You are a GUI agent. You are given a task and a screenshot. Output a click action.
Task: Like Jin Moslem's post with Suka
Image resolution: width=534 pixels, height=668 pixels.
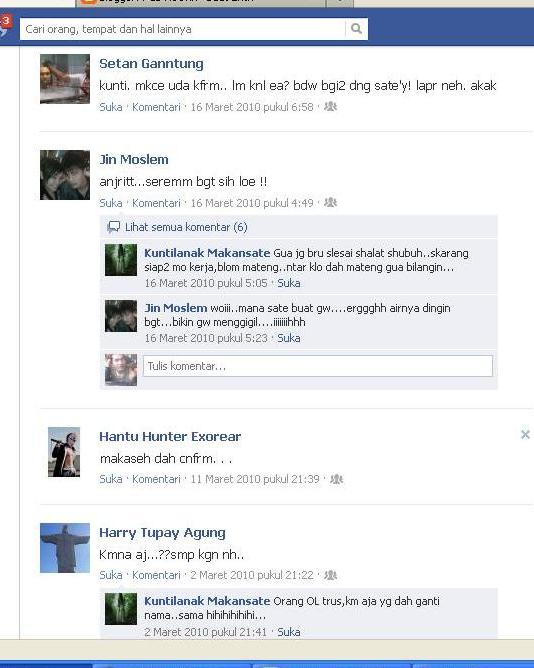pyautogui.click(x=111, y=203)
